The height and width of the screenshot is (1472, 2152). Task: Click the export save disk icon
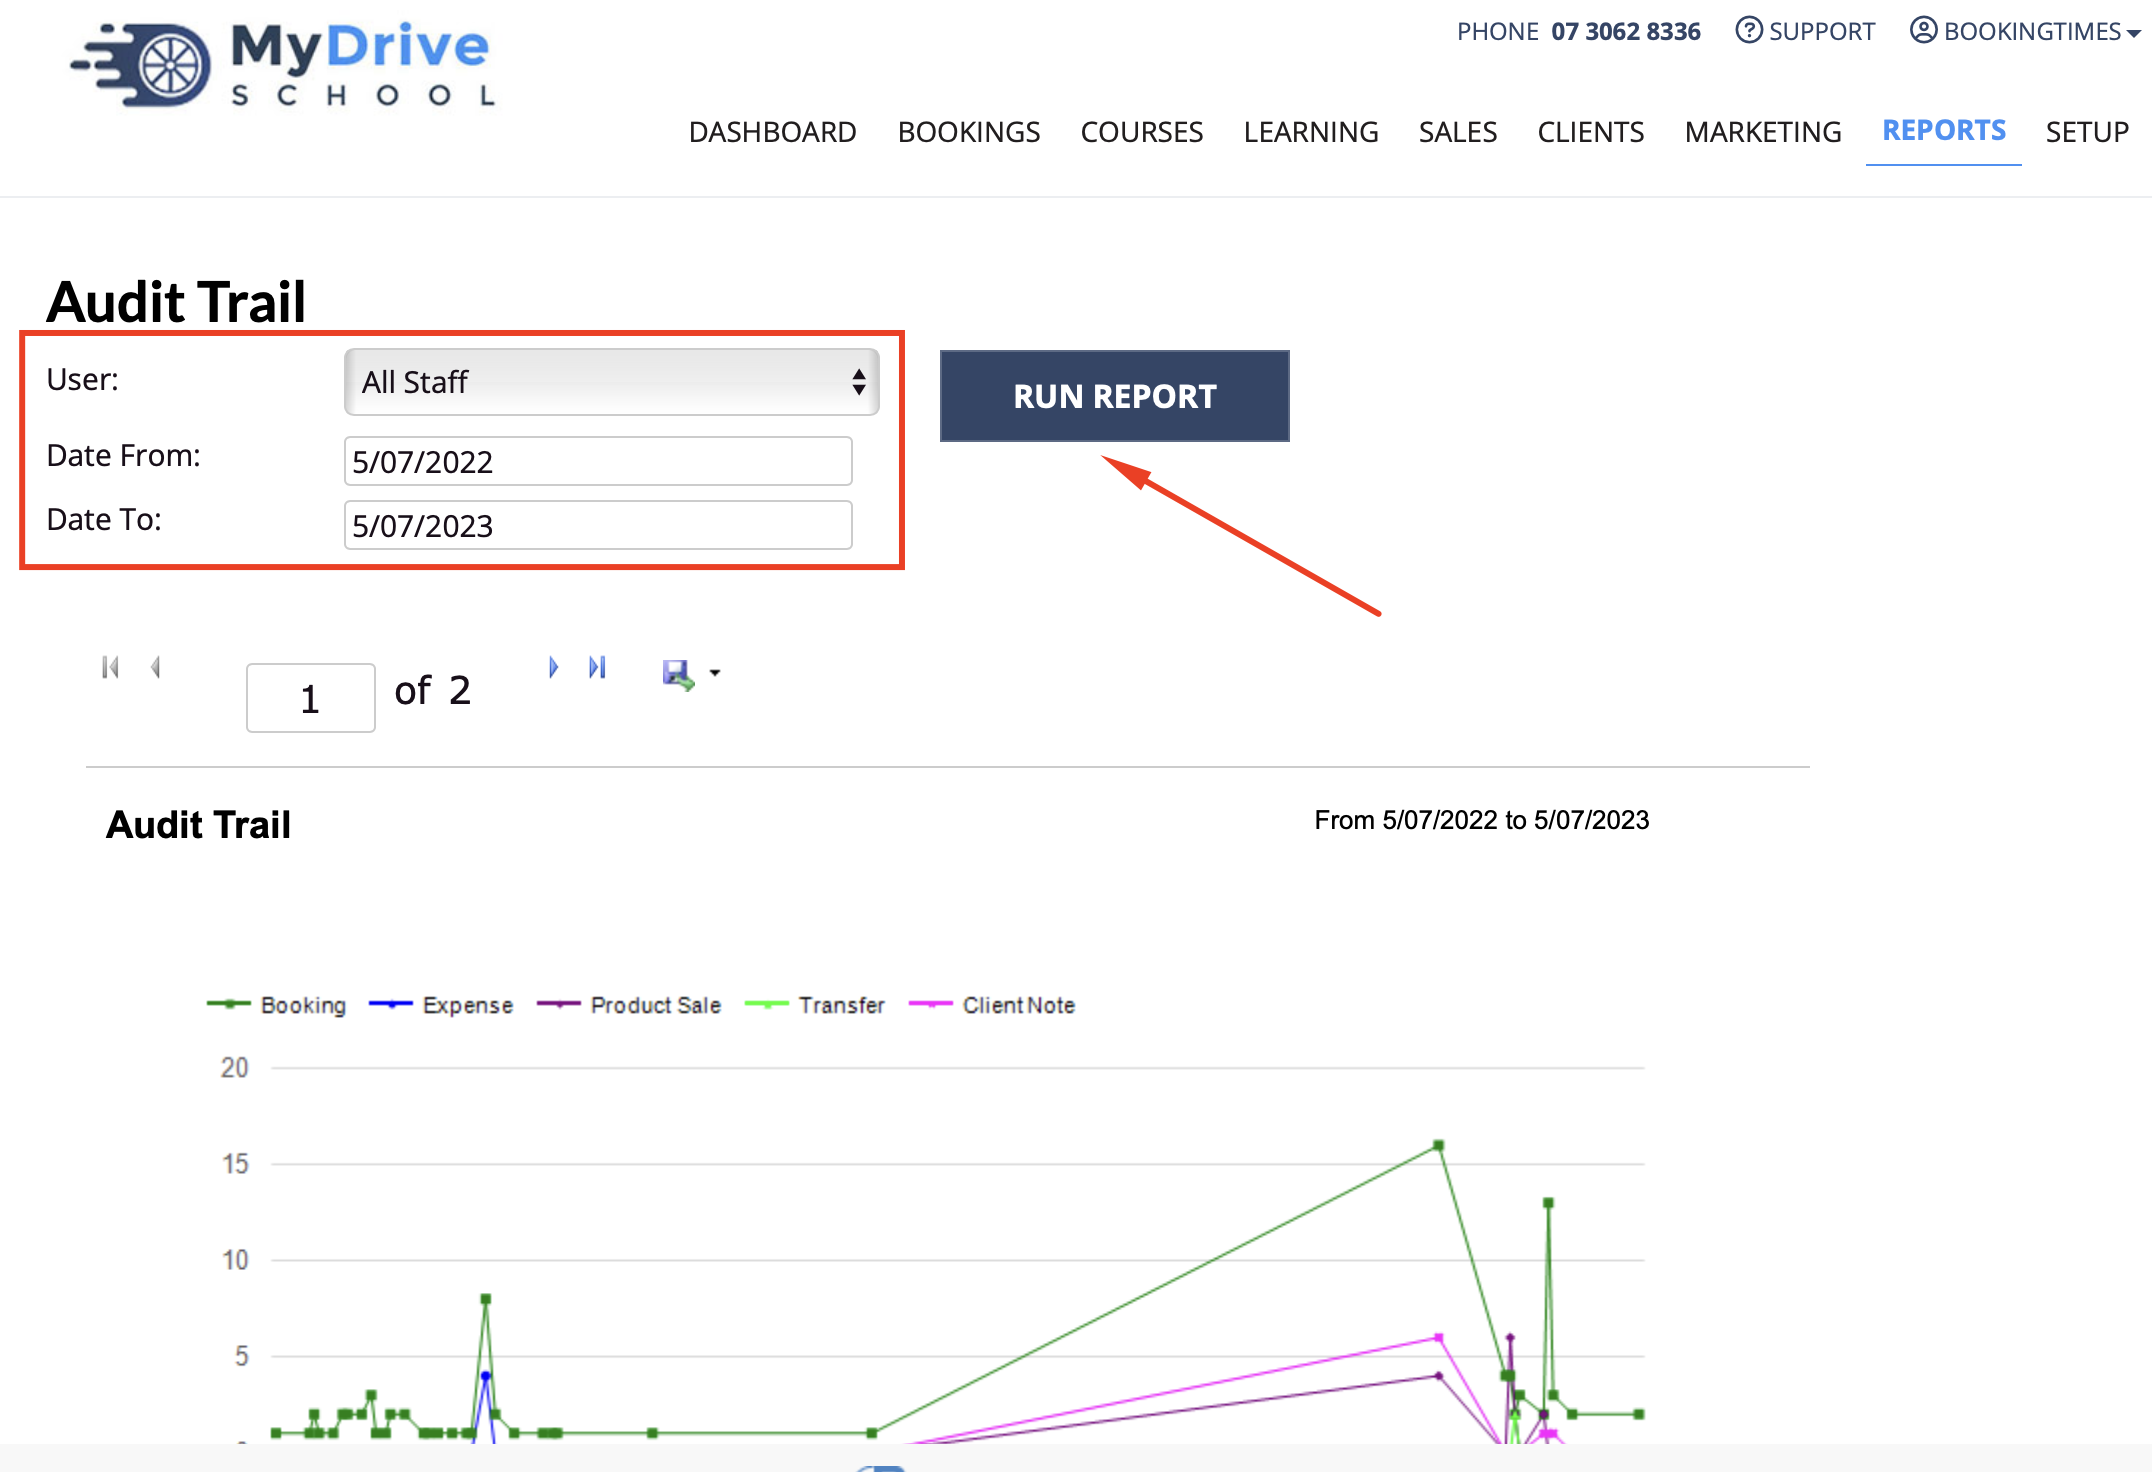678,674
